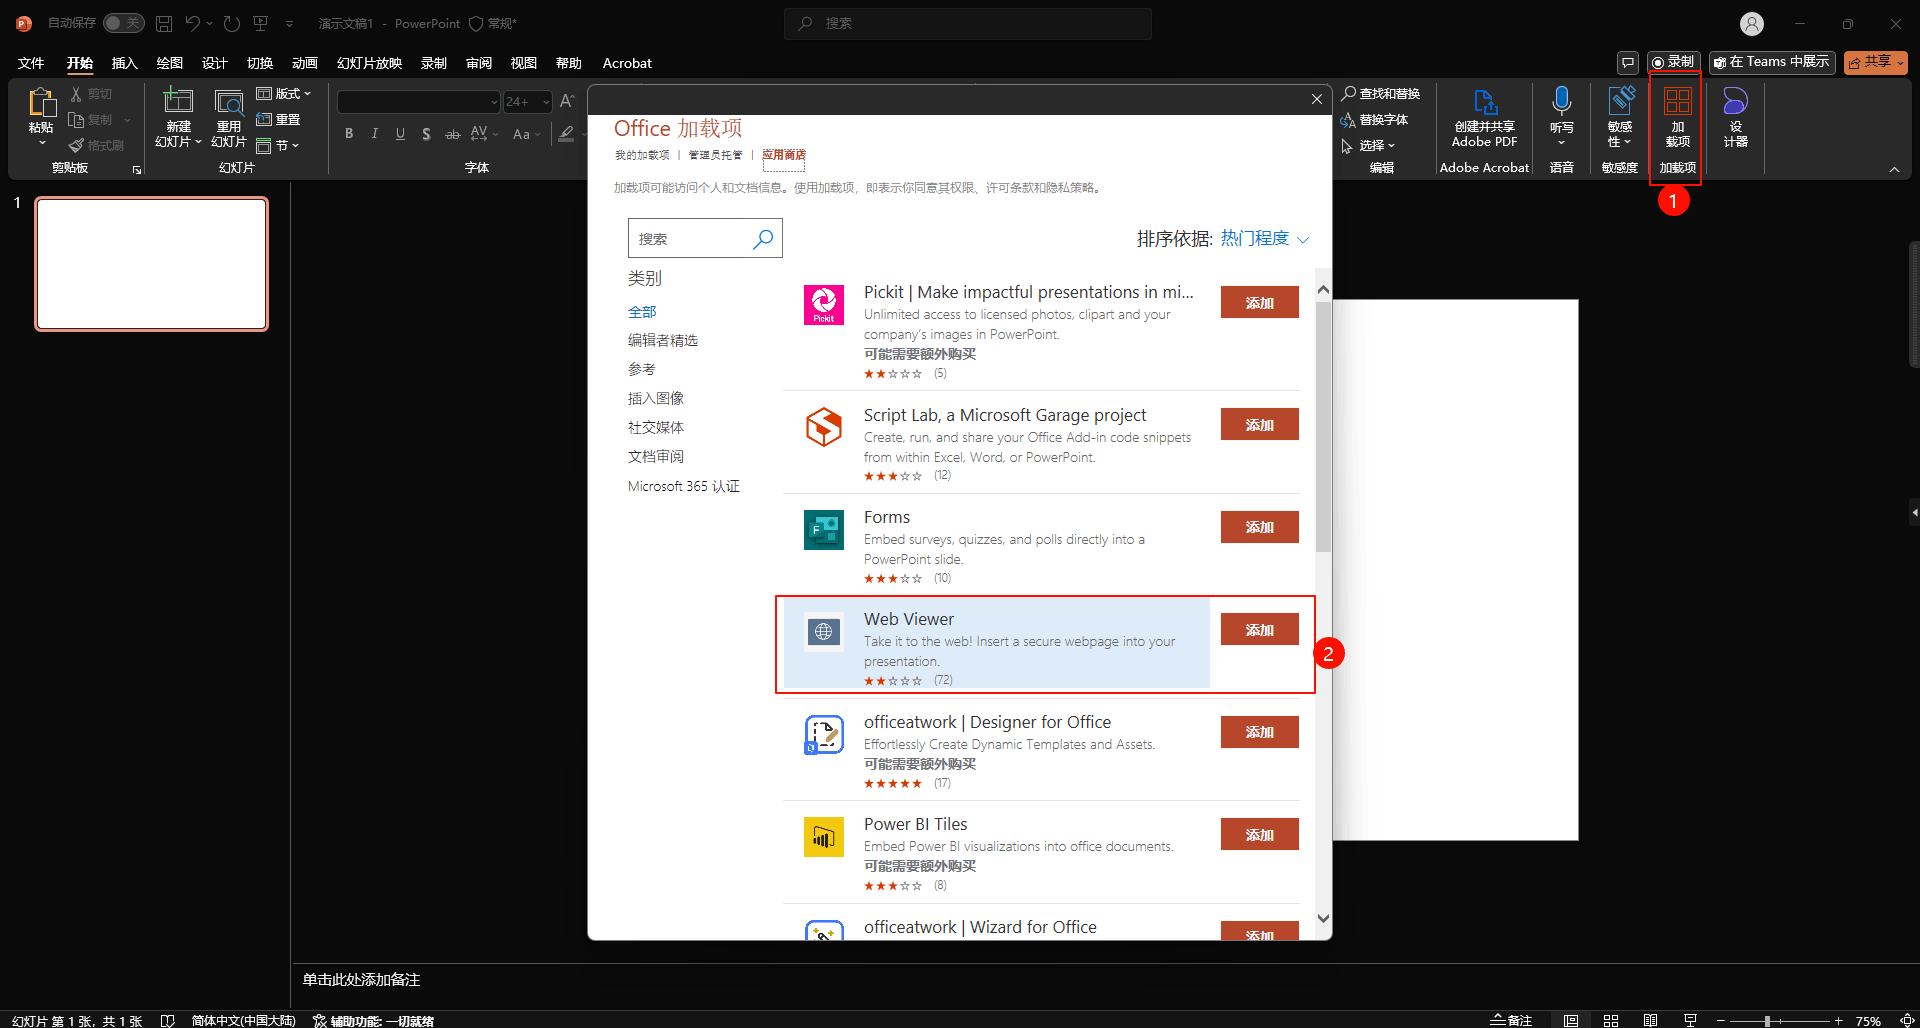Image resolution: width=1920 pixels, height=1028 pixels.
Task: Click the comments icon near 录制
Action: click(x=1628, y=63)
